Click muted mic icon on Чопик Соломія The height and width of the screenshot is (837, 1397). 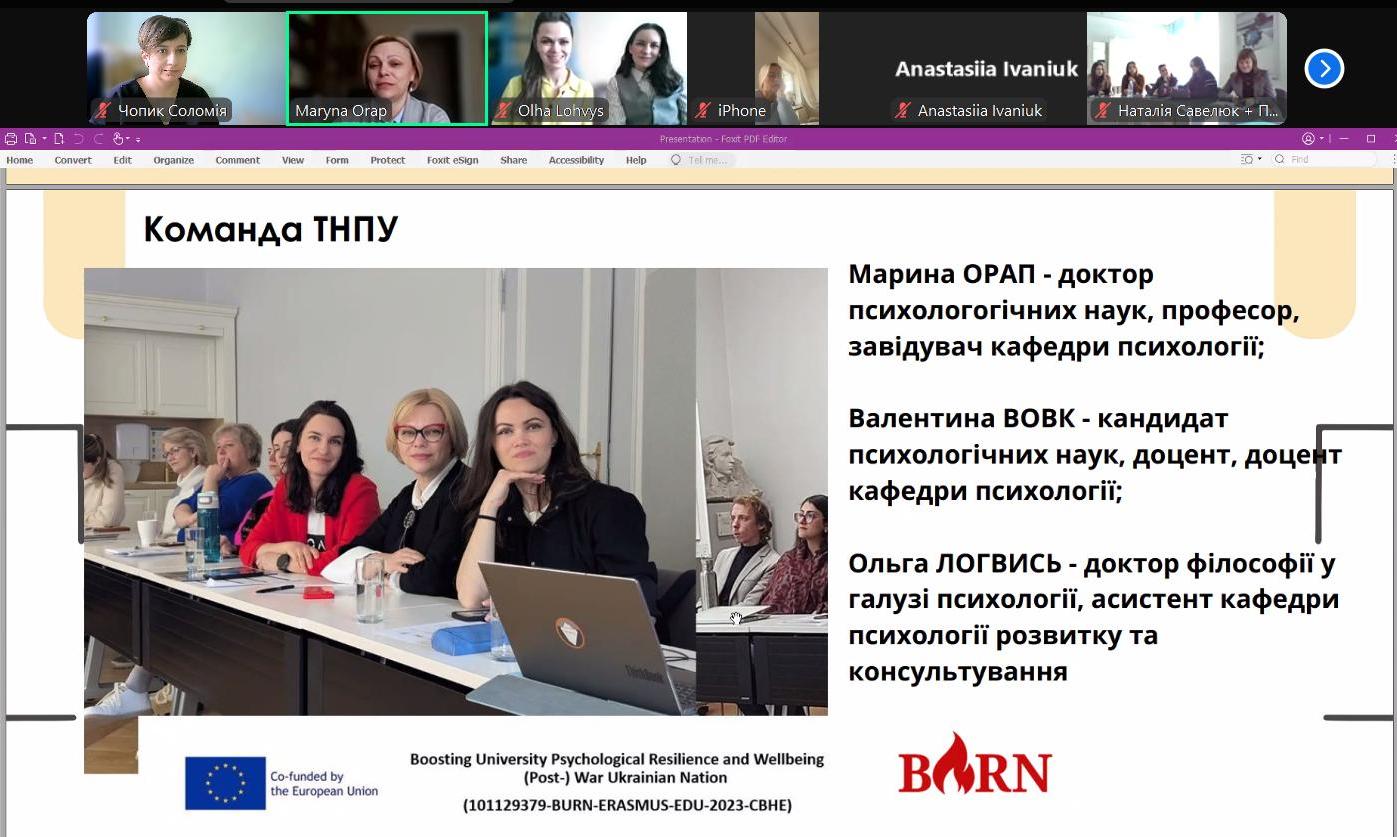point(102,111)
